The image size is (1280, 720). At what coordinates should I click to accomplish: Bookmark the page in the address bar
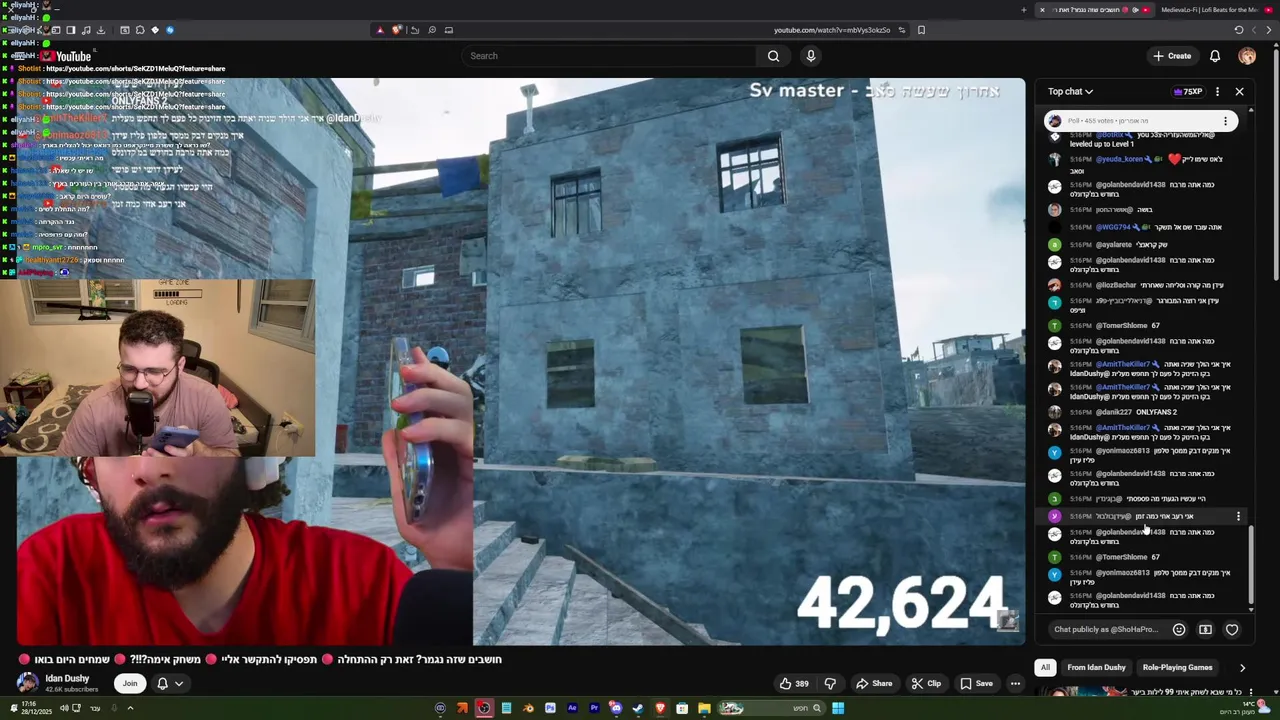tap(921, 30)
